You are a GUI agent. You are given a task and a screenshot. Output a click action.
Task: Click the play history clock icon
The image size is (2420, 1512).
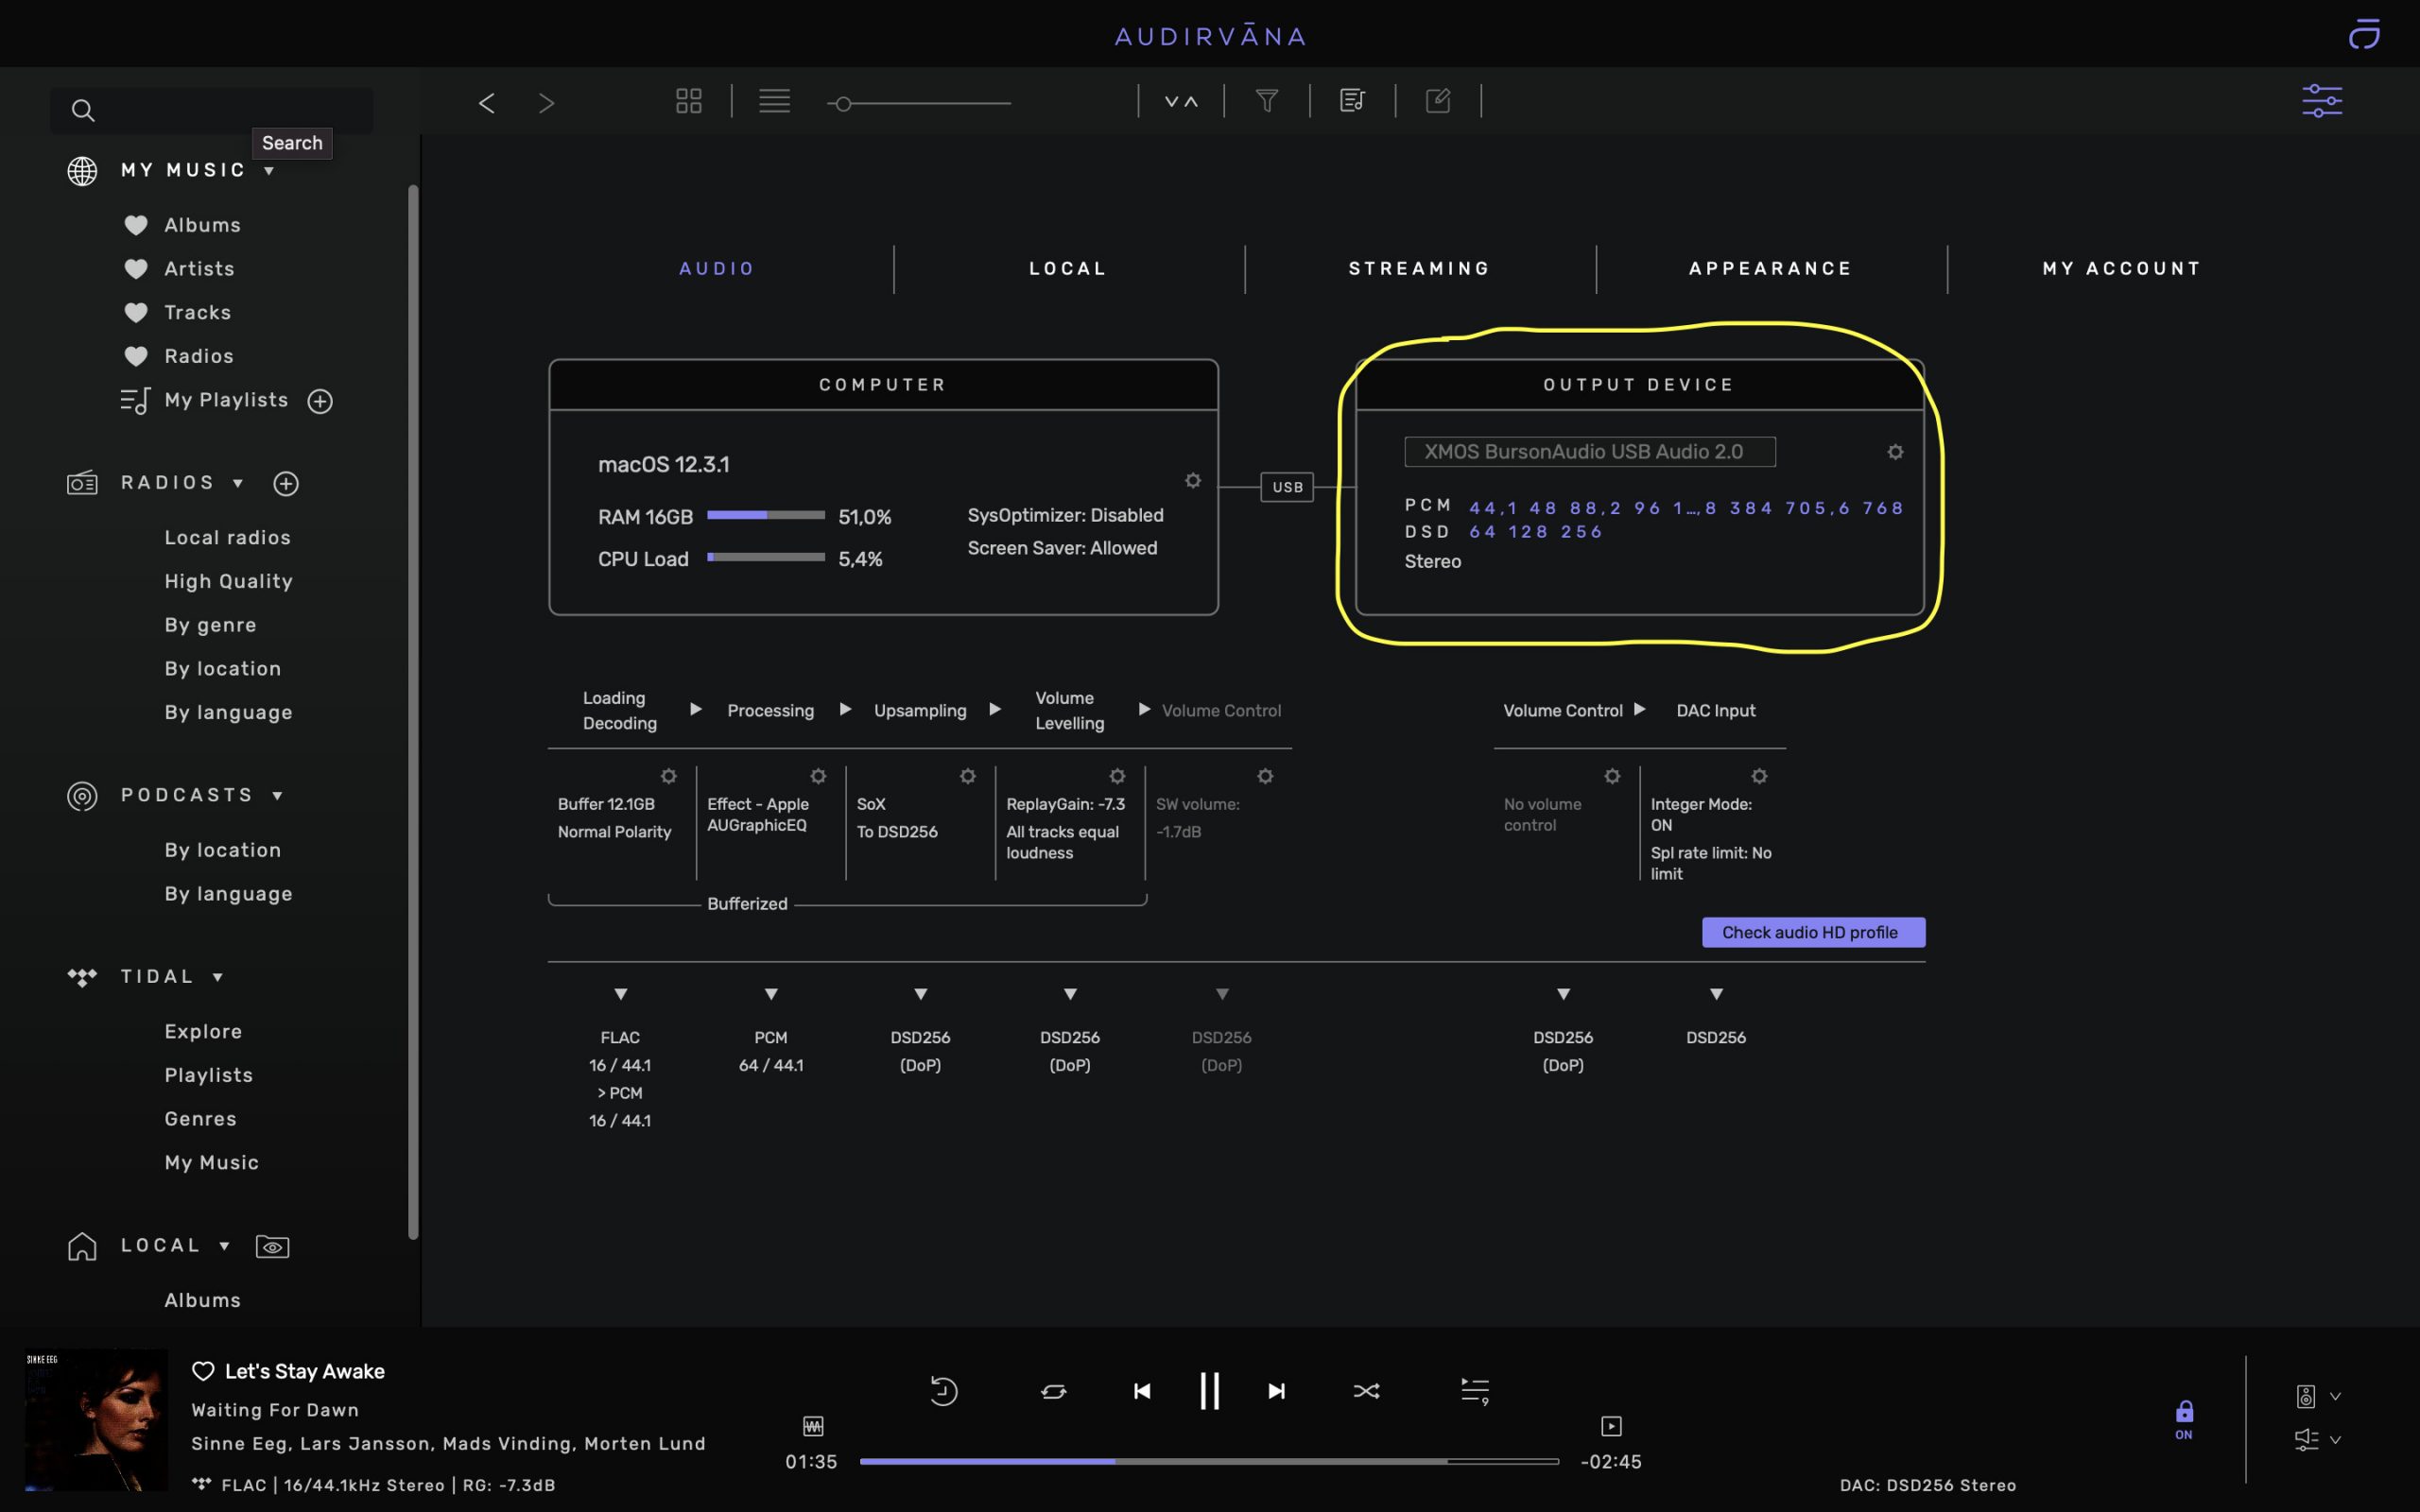coord(943,1391)
